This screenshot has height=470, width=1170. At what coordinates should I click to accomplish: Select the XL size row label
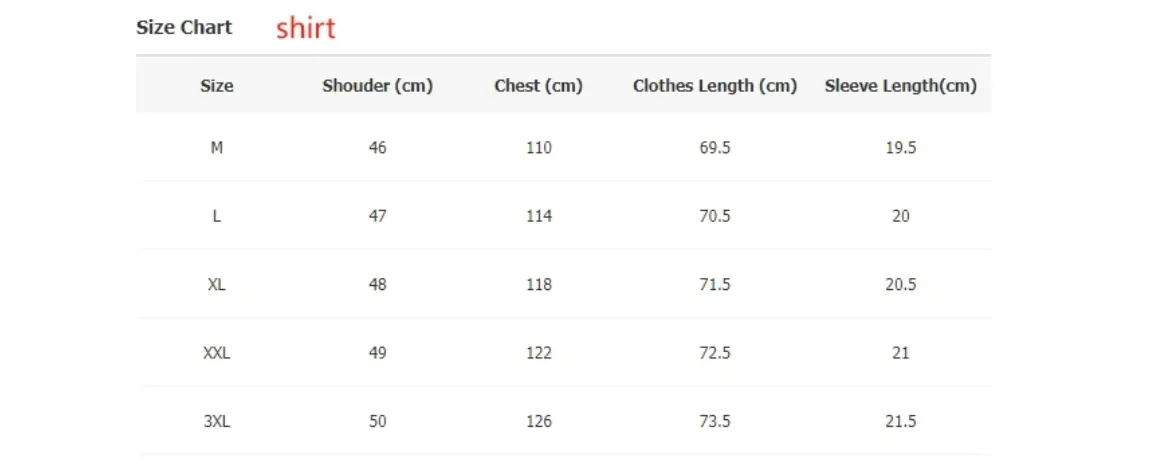(x=216, y=285)
